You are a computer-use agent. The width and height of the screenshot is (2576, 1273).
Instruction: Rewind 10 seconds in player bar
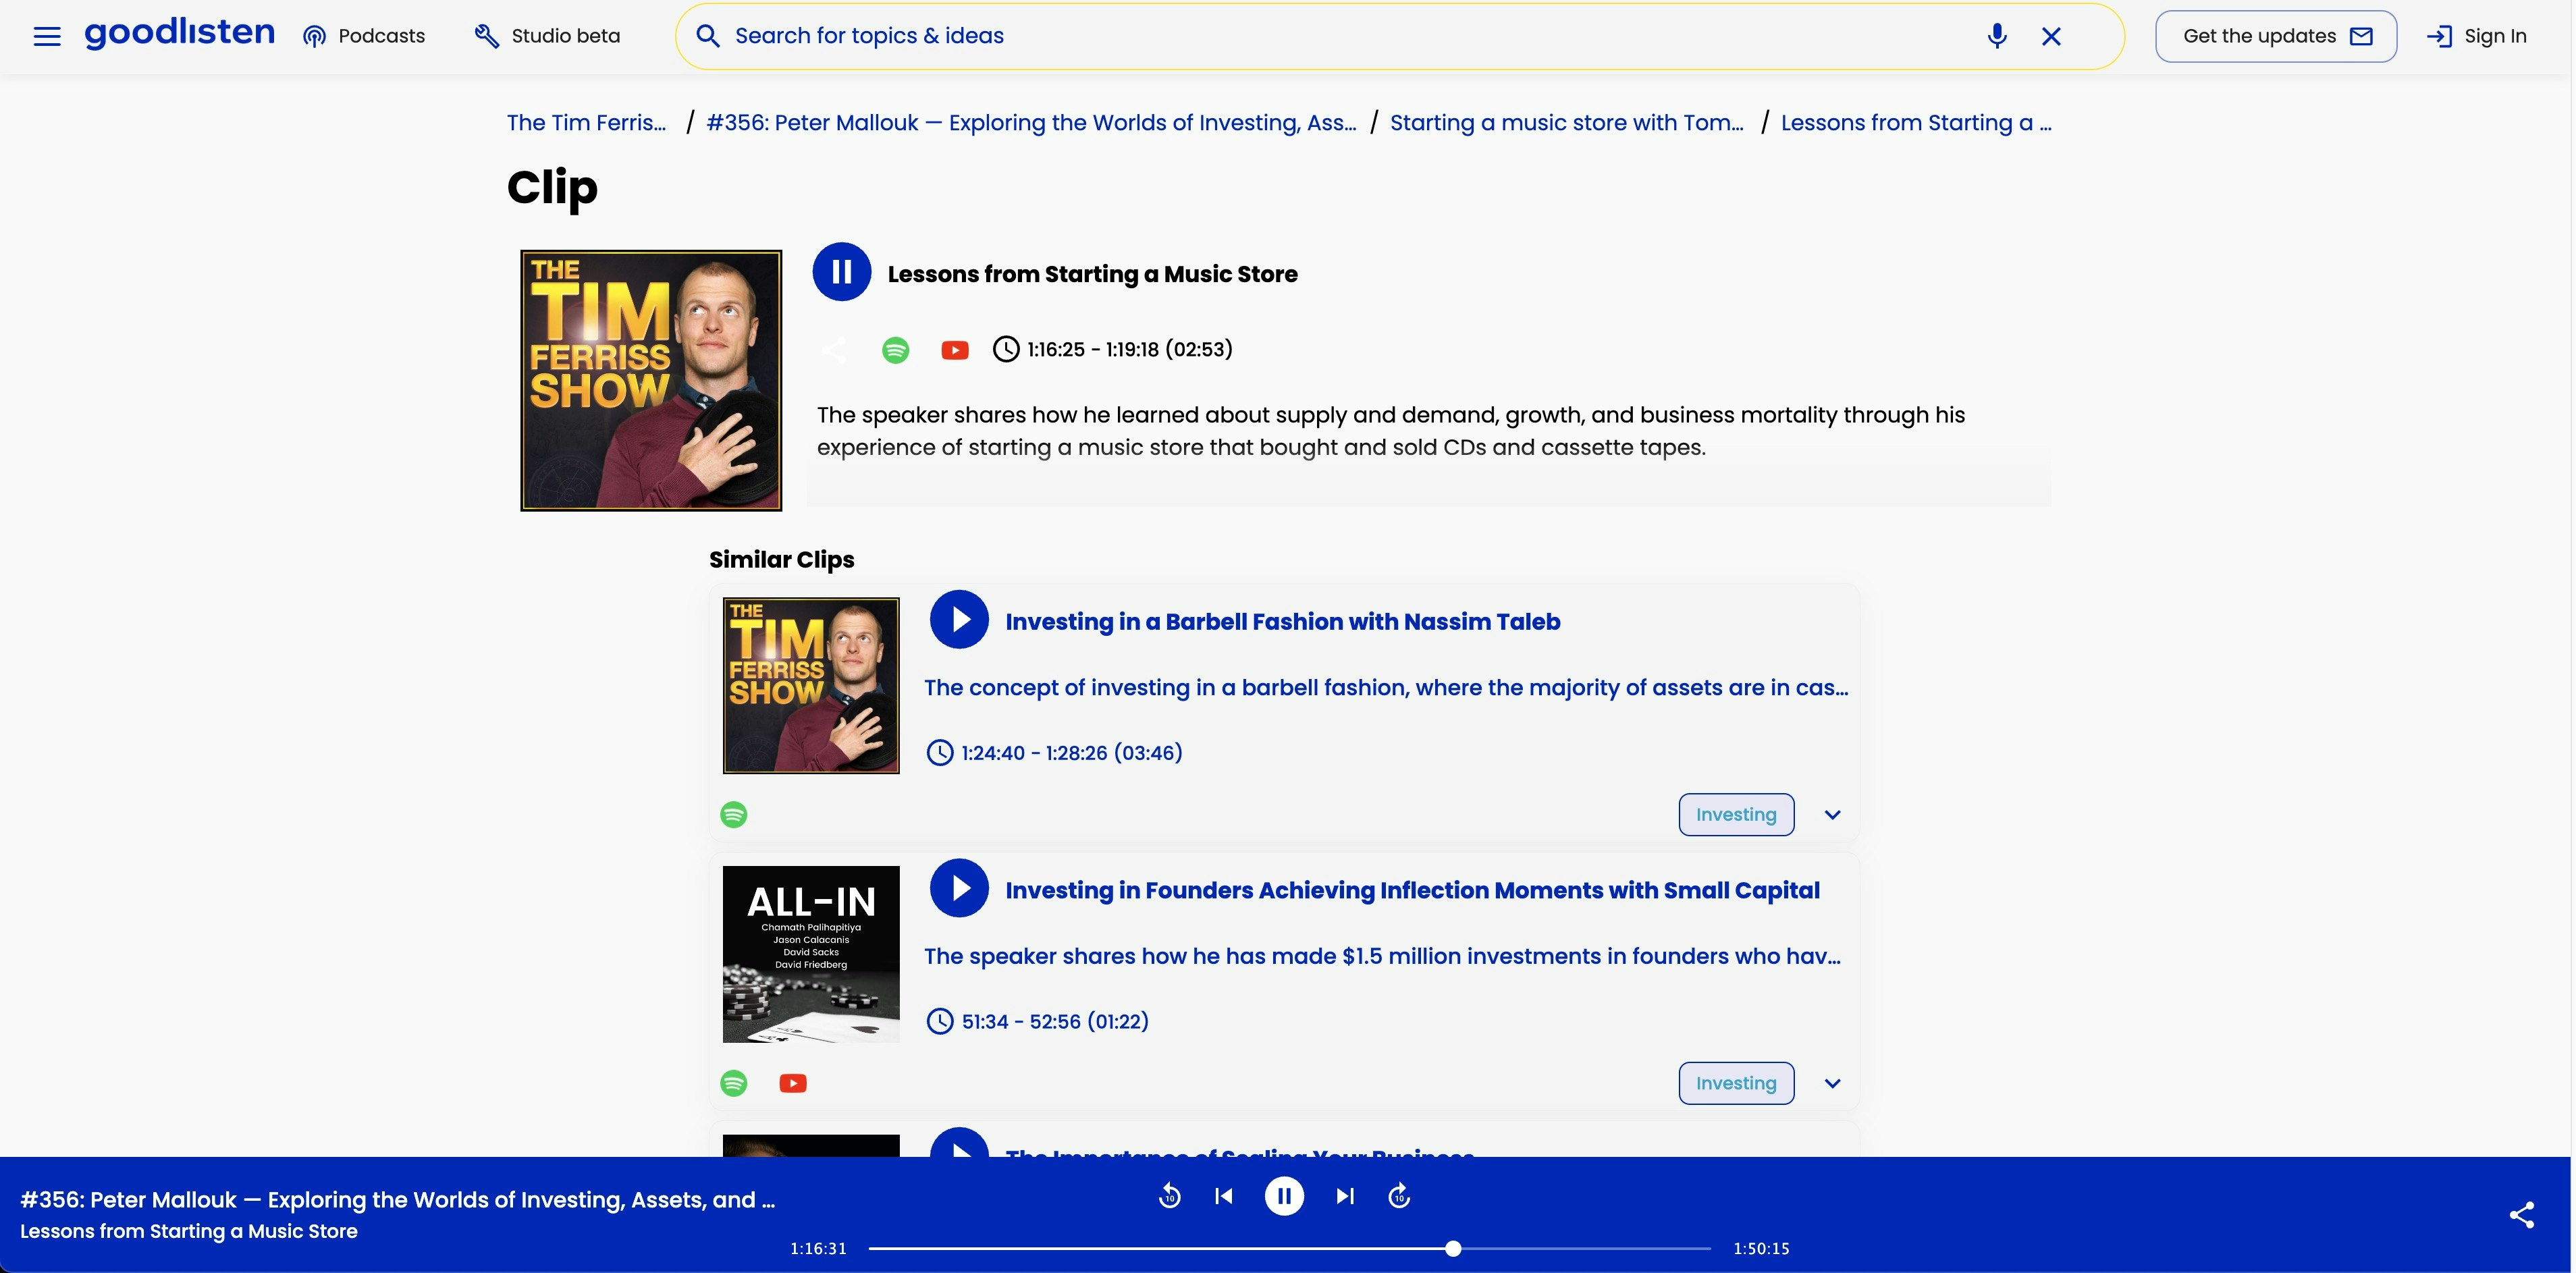point(1169,1196)
